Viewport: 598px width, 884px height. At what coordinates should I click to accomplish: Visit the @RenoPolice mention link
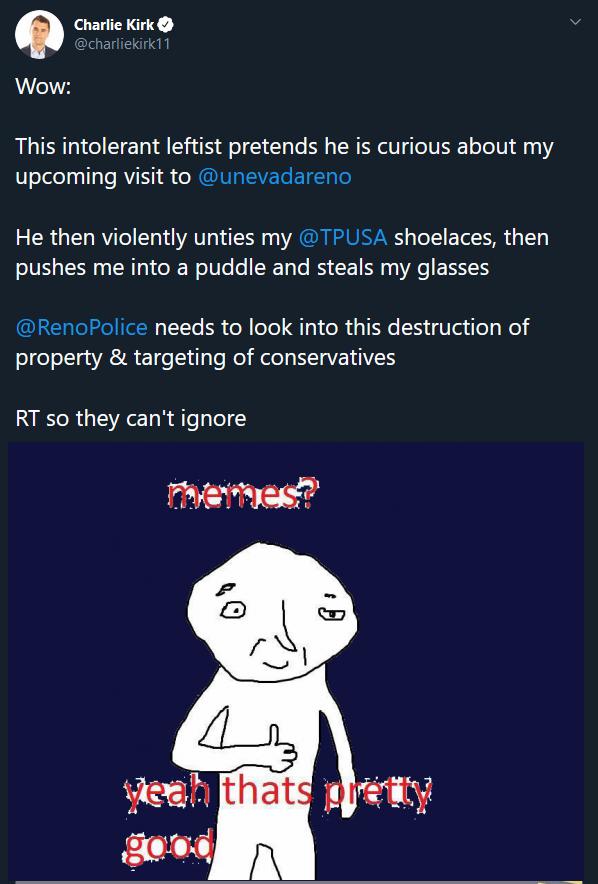click(x=82, y=327)
